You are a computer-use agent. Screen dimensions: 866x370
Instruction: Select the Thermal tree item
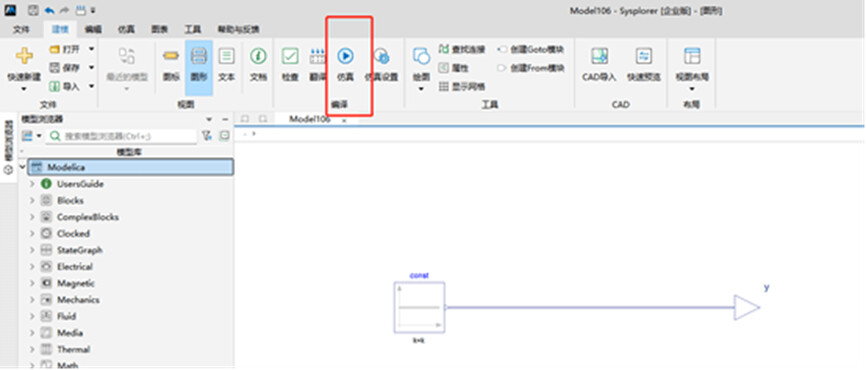(x=73, y=350)
